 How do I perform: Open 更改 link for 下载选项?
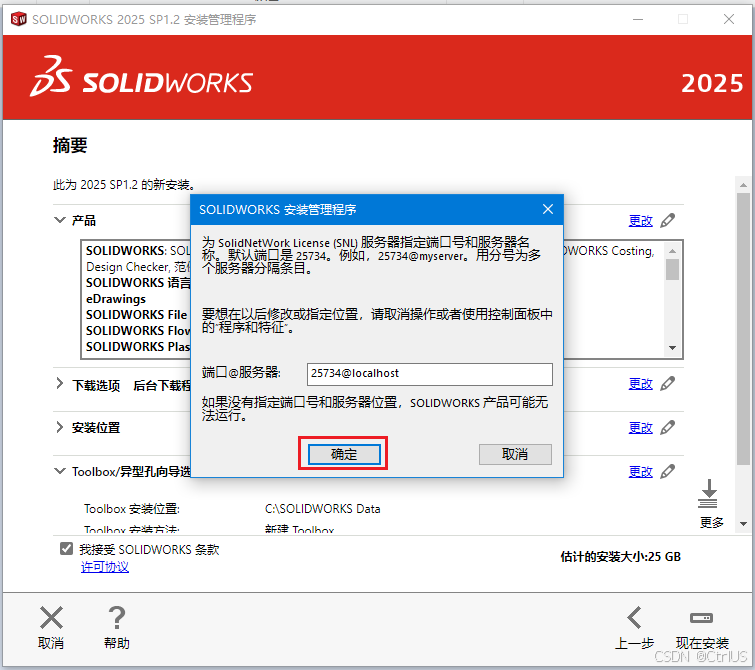(640, 384)
